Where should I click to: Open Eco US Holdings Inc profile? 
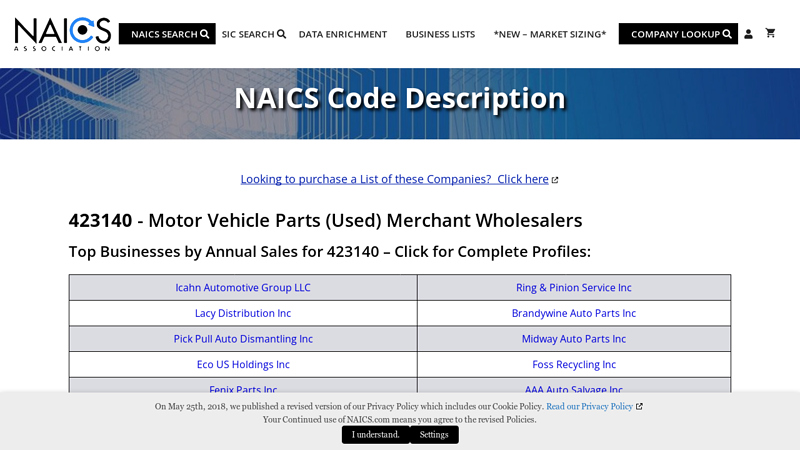pos(243,364)
